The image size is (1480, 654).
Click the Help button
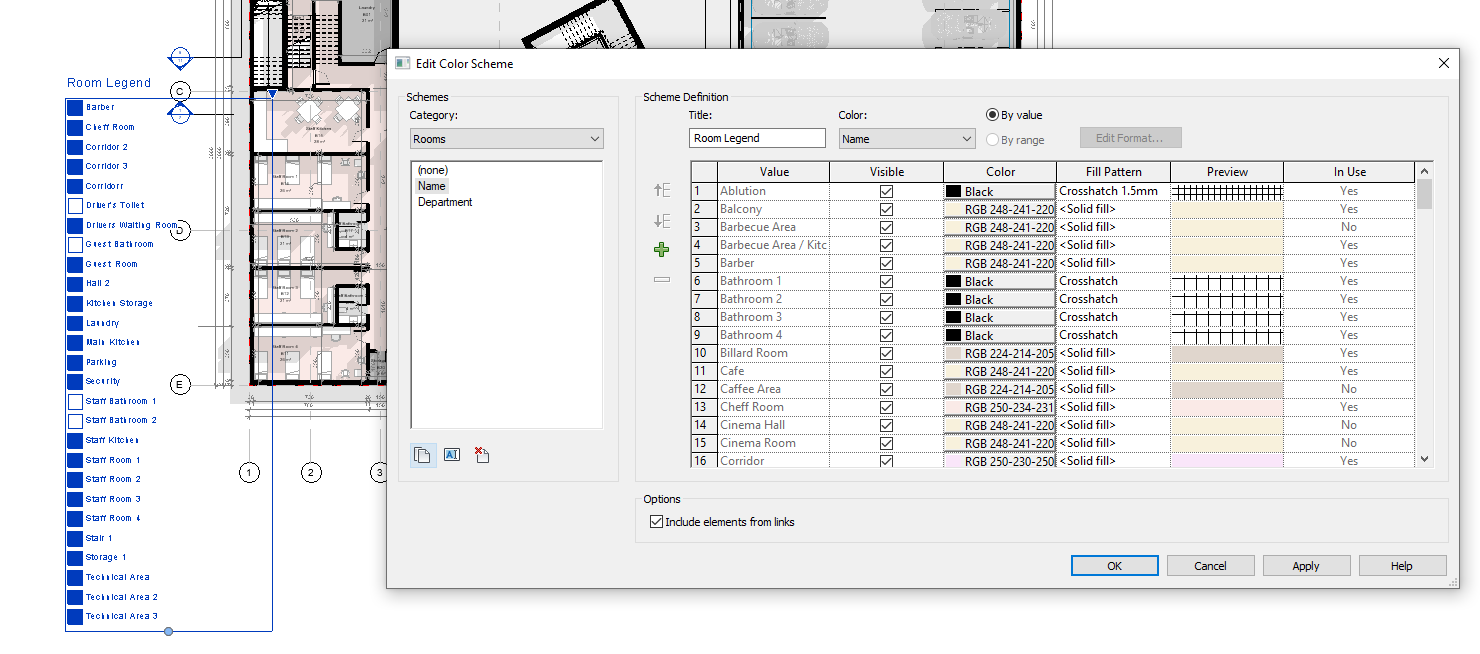tap(1402, 566)
